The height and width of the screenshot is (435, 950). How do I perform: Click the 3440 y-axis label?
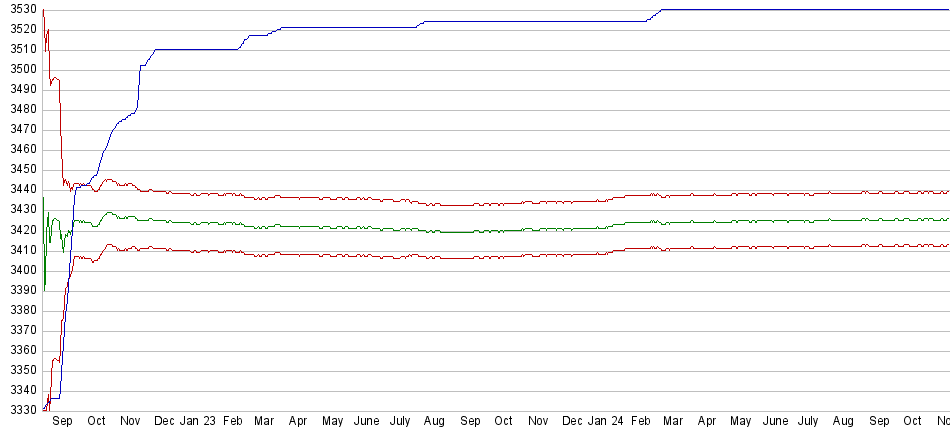pyautogui.click(x=19, y=189)
